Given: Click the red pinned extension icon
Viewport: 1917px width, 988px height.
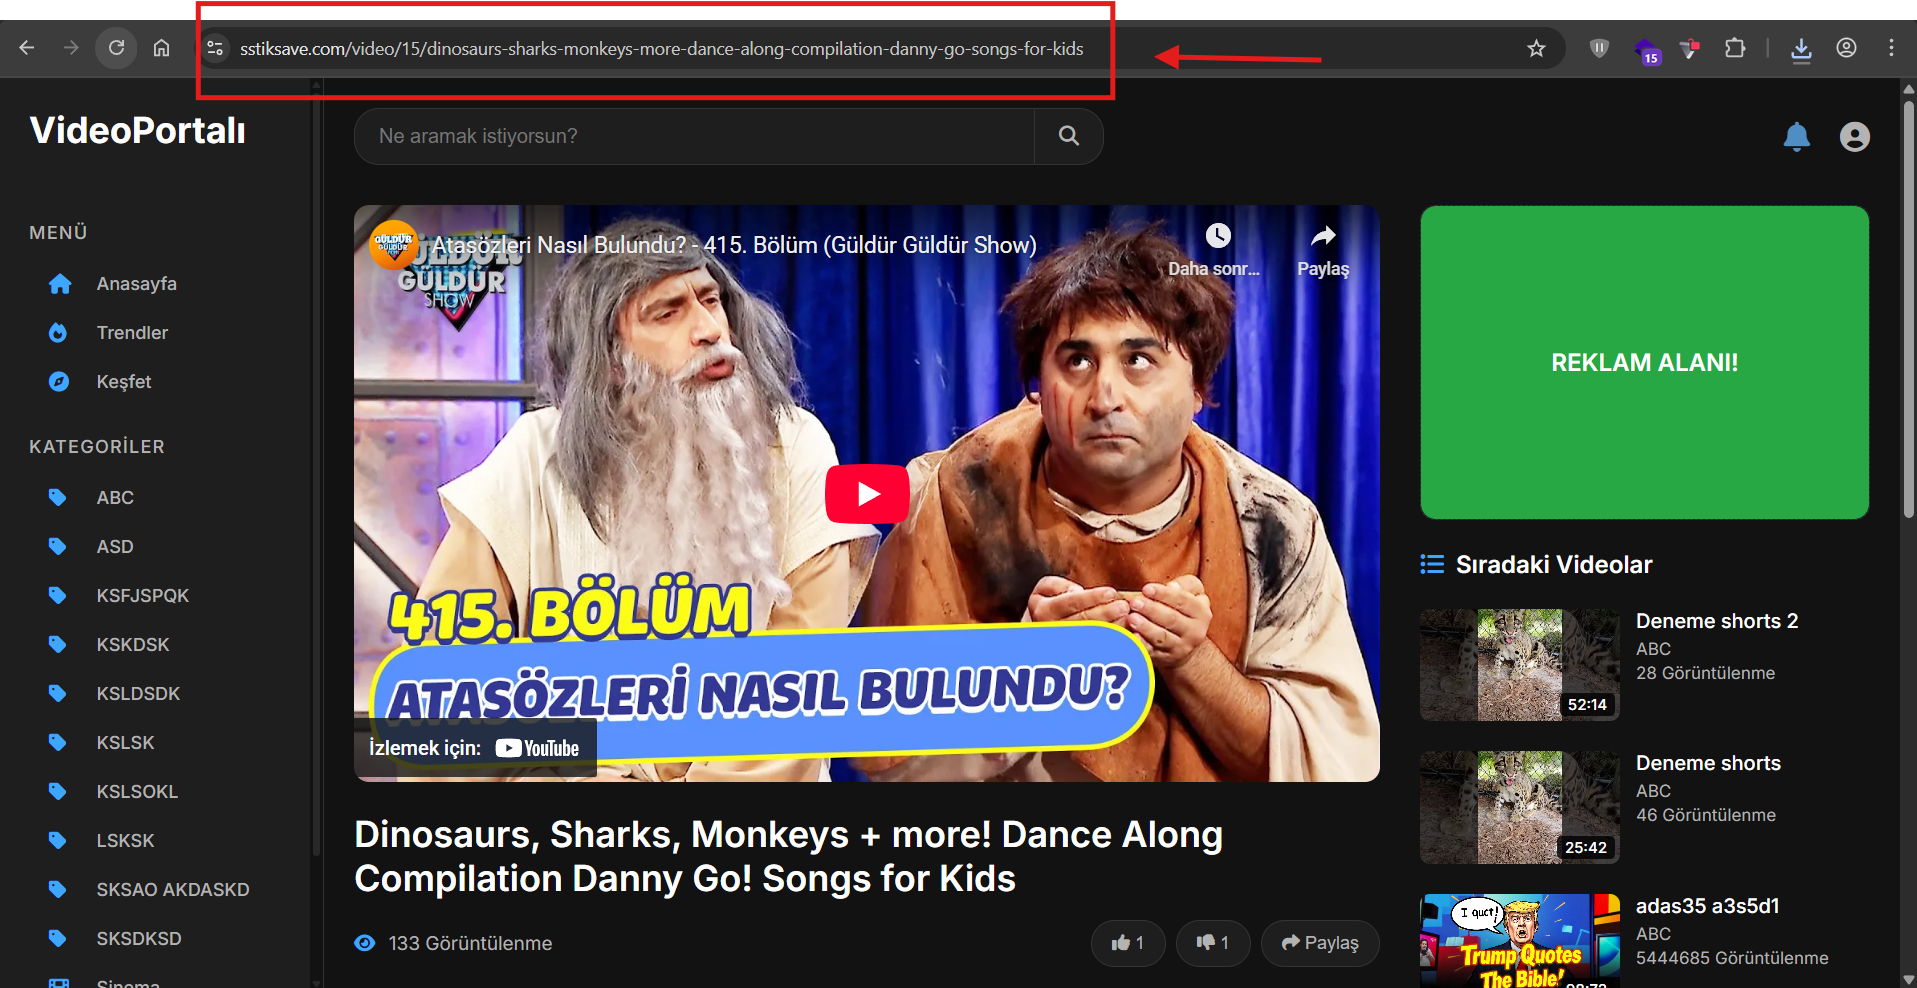Looking at the screenshot, I should pos(1690,48).
